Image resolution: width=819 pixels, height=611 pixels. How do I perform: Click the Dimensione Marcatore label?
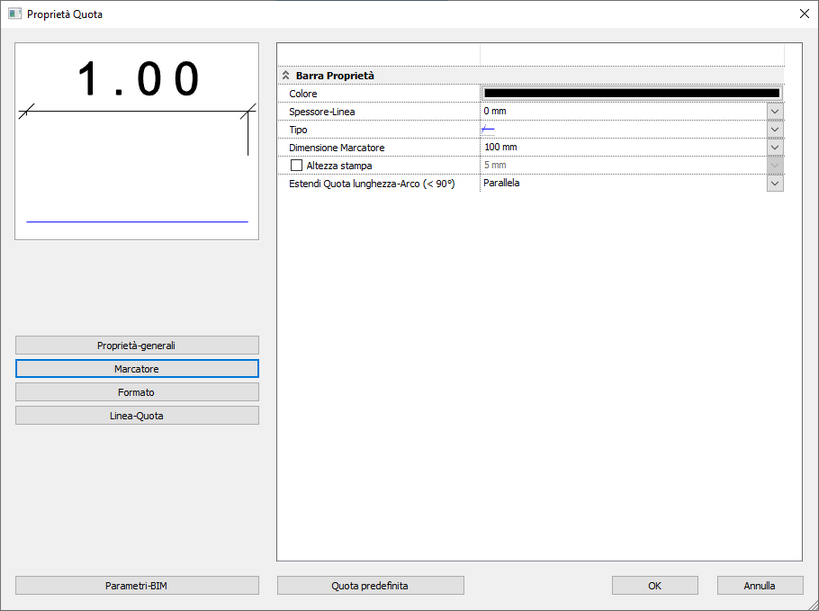pyautogui.click(x=337, y=148)
